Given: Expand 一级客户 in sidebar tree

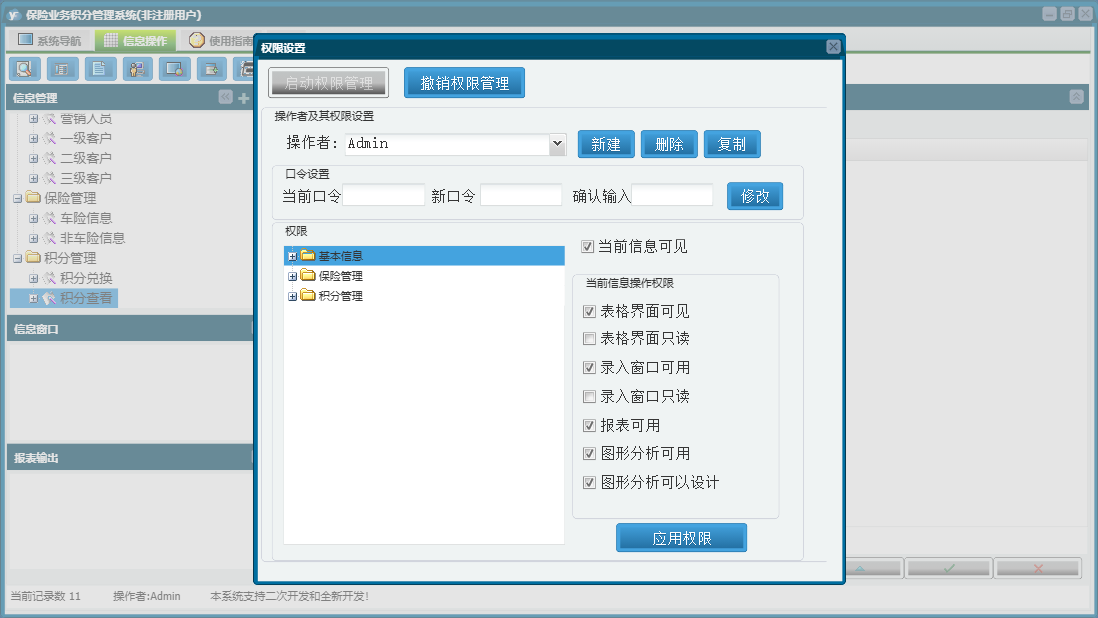Looking at the screenshot, I should click(33, 139).
